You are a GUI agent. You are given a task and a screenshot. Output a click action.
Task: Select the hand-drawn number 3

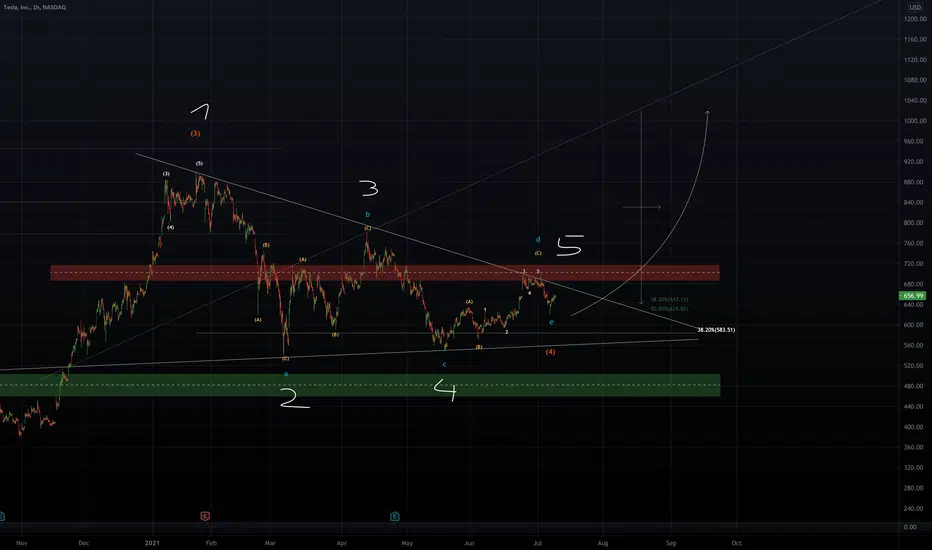(x=369, y=188)
